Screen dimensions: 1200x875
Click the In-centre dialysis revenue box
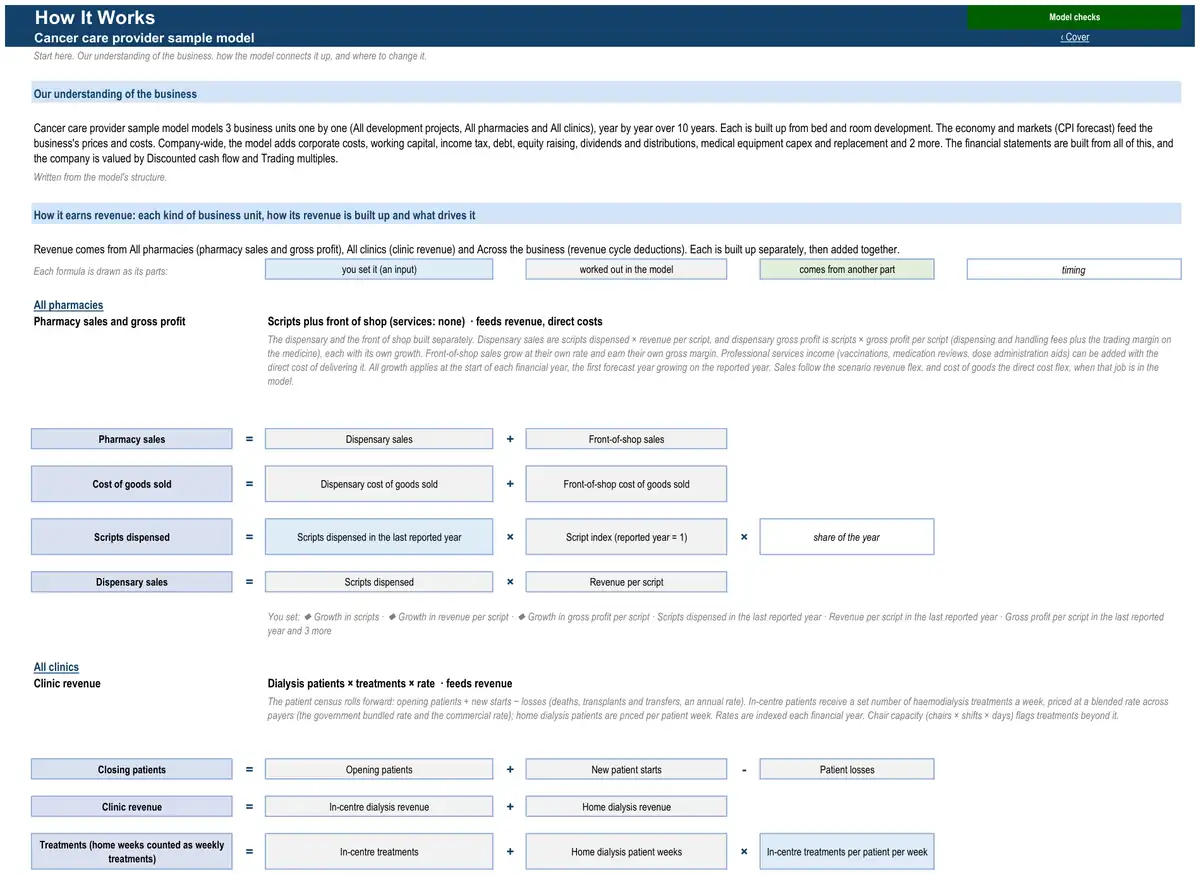(379, 807)
